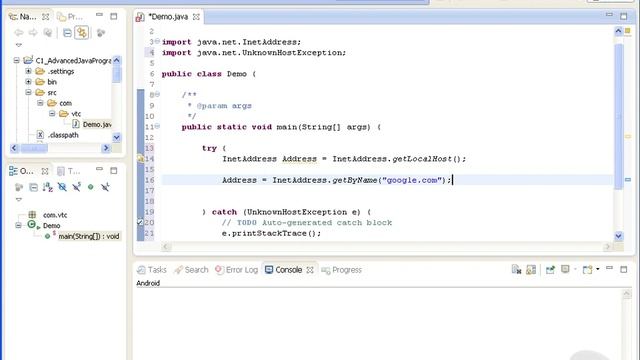Image resolution: width=640 pixels, height=360 pixels.
Task: Open the Open Console dropdown arrow
Action: tap(598, 269)
